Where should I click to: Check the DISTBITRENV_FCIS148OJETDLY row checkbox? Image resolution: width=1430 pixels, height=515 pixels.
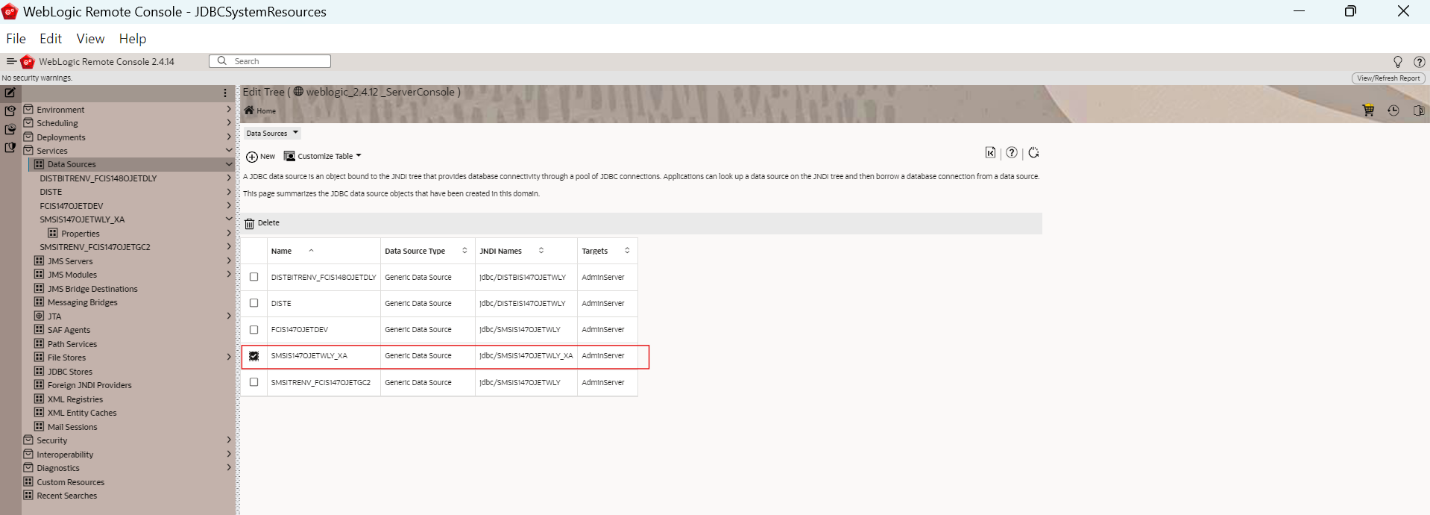(254, 277)
